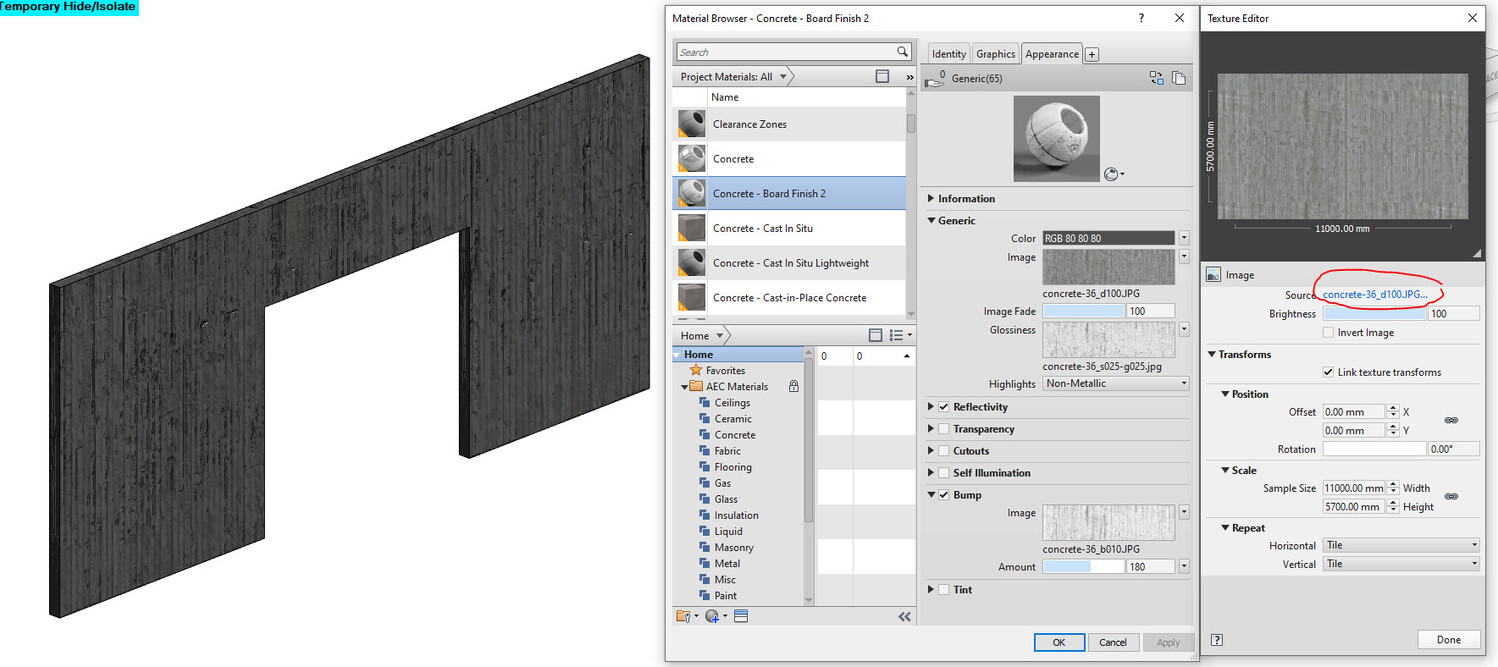1498x667 pixels.
Task: Click Done in the Texture Editor
Action: 1448,639
